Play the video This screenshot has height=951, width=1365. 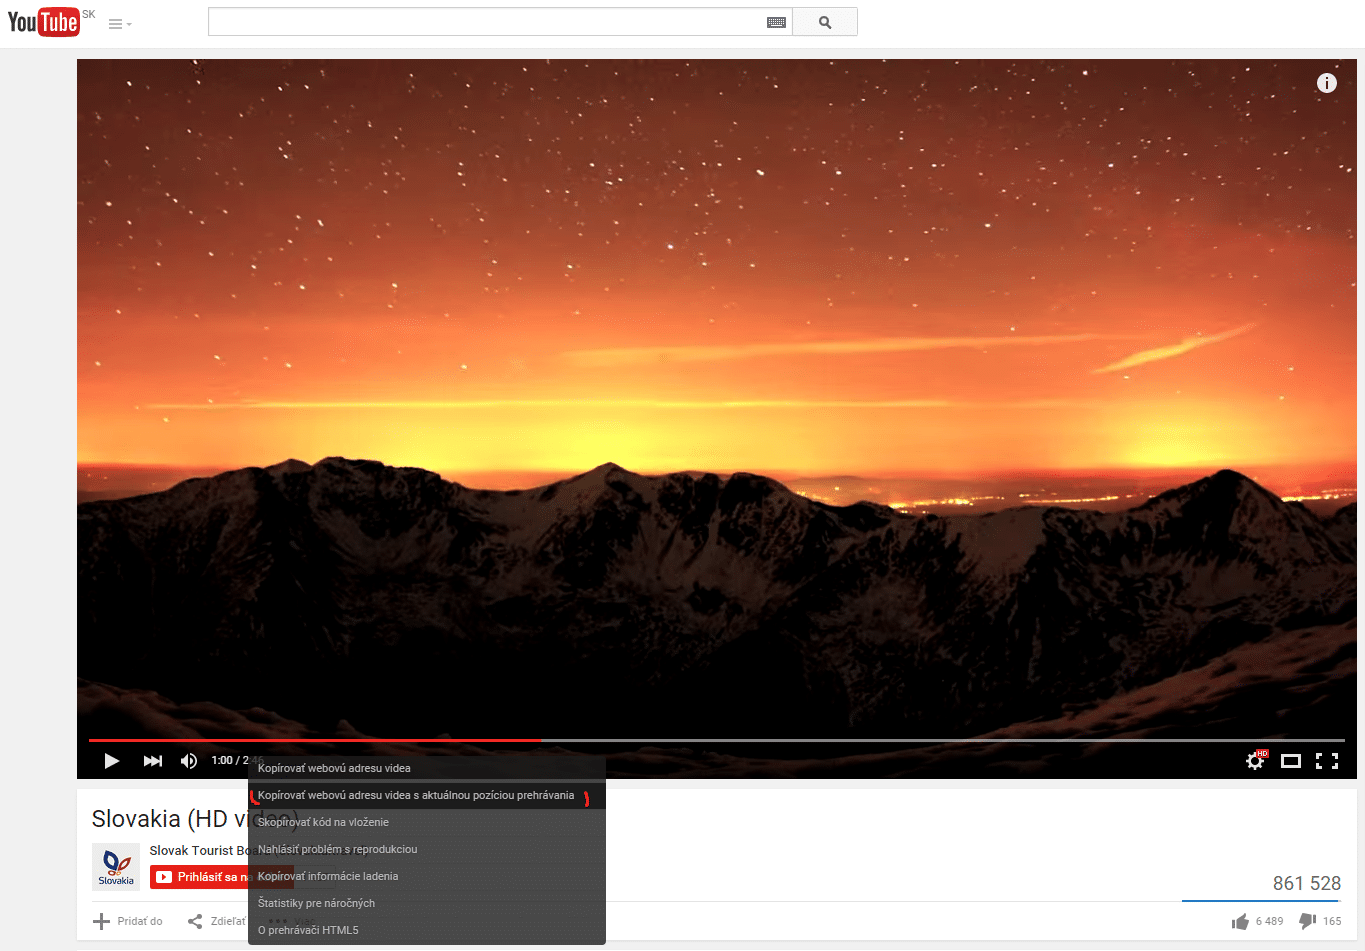pyautogui.click(x=112, y=761)
